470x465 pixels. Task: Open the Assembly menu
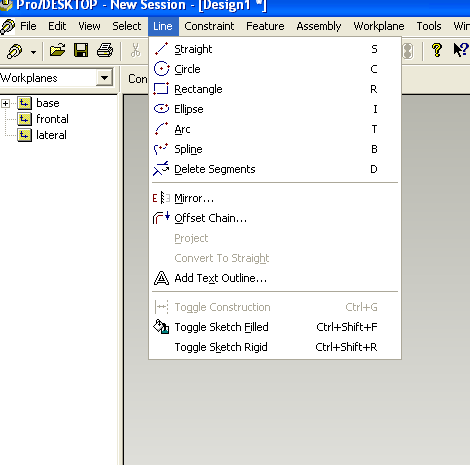pyautogui.click(x=319, y=26)
